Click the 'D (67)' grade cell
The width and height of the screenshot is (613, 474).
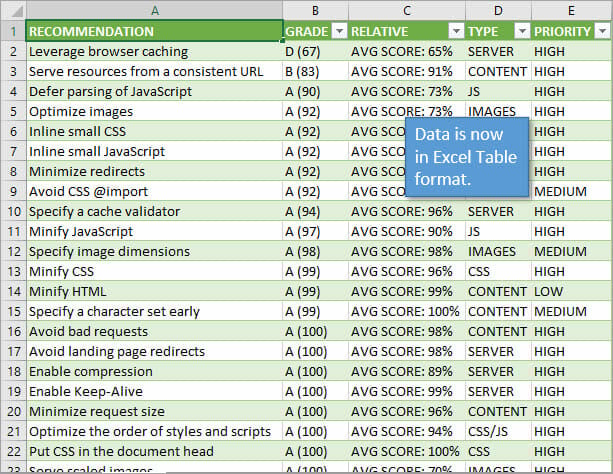(x=315, y=51)
